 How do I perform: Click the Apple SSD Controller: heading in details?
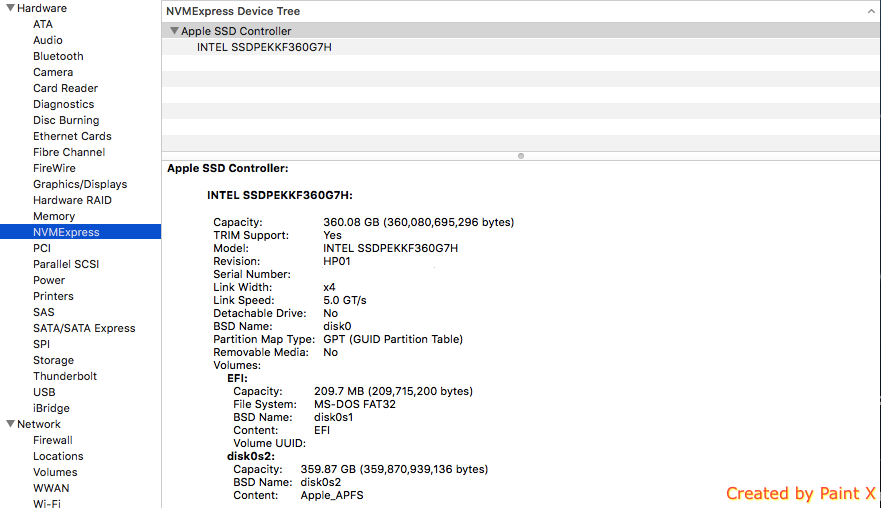(228, 169)
